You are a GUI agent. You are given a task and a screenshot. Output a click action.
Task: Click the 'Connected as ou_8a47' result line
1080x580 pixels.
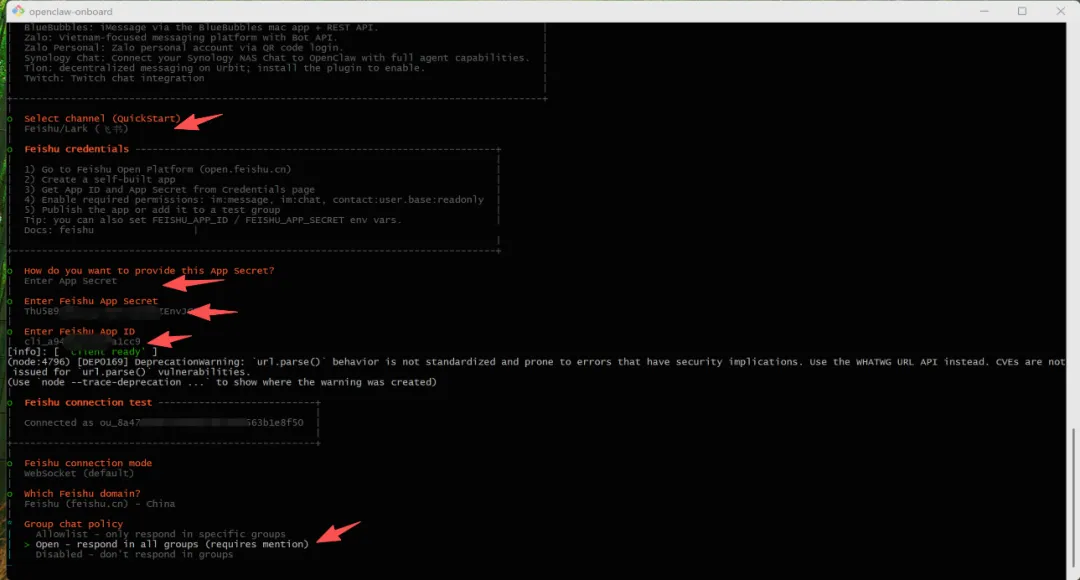pos(164,423)
